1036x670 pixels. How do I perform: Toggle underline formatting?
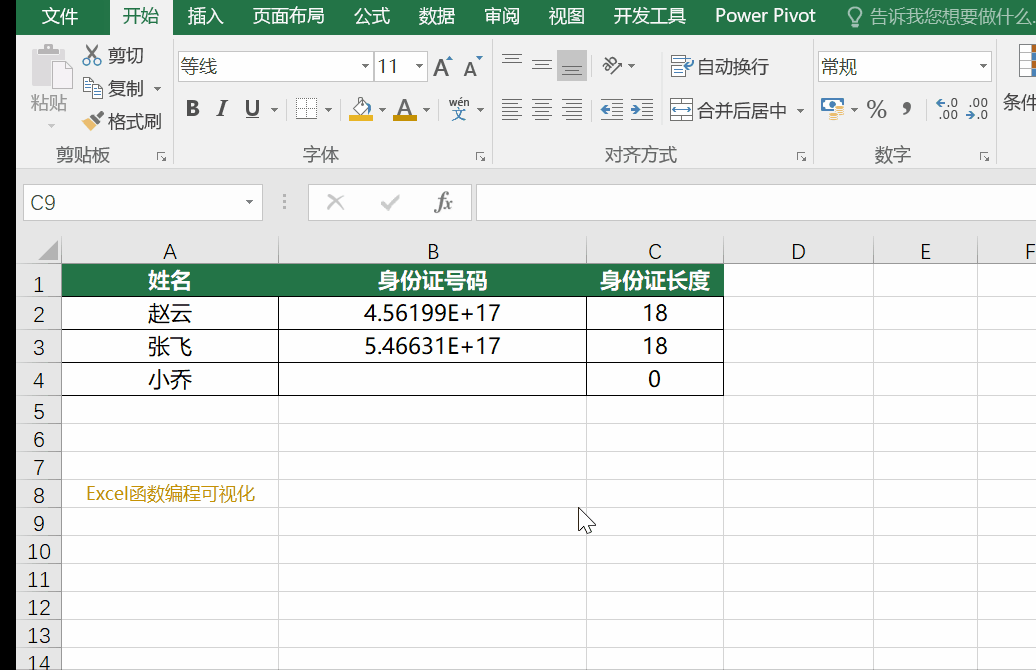click(x=252, y=108)
